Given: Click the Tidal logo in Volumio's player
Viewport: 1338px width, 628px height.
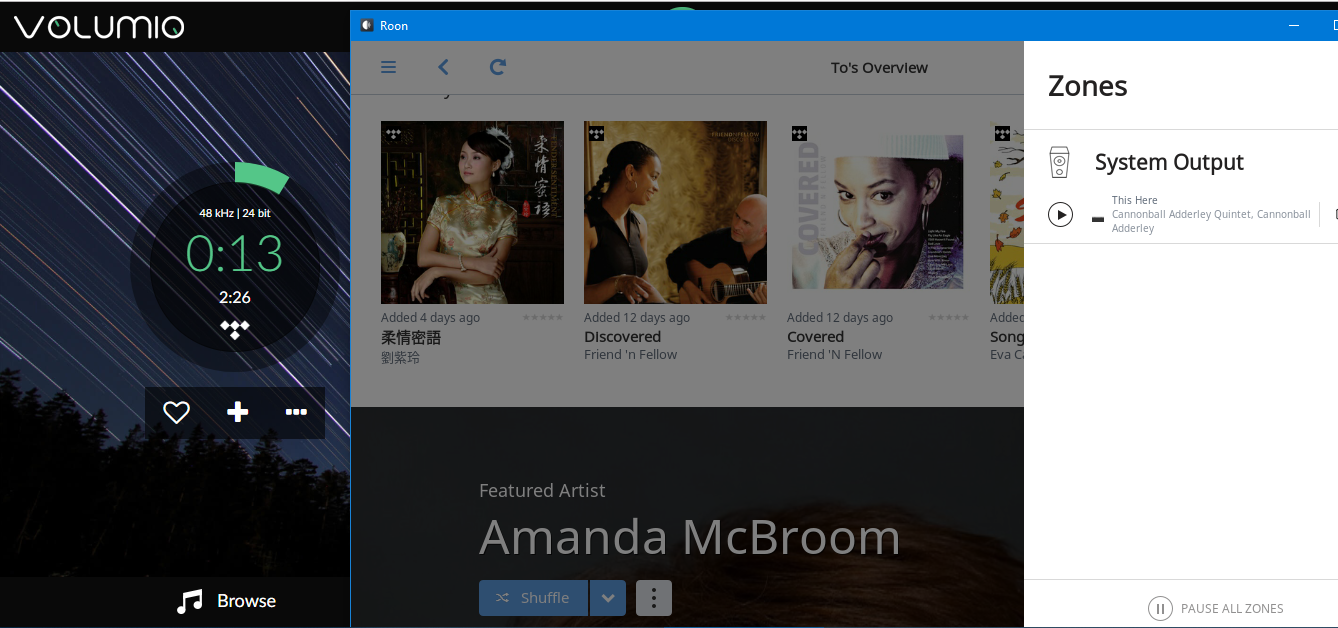Looking at the screenshot, I should (x=235, y=329).
